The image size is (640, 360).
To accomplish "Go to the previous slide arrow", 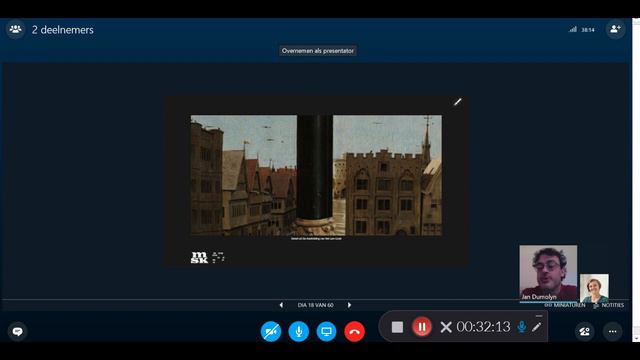I will click(x=281, y=305).
